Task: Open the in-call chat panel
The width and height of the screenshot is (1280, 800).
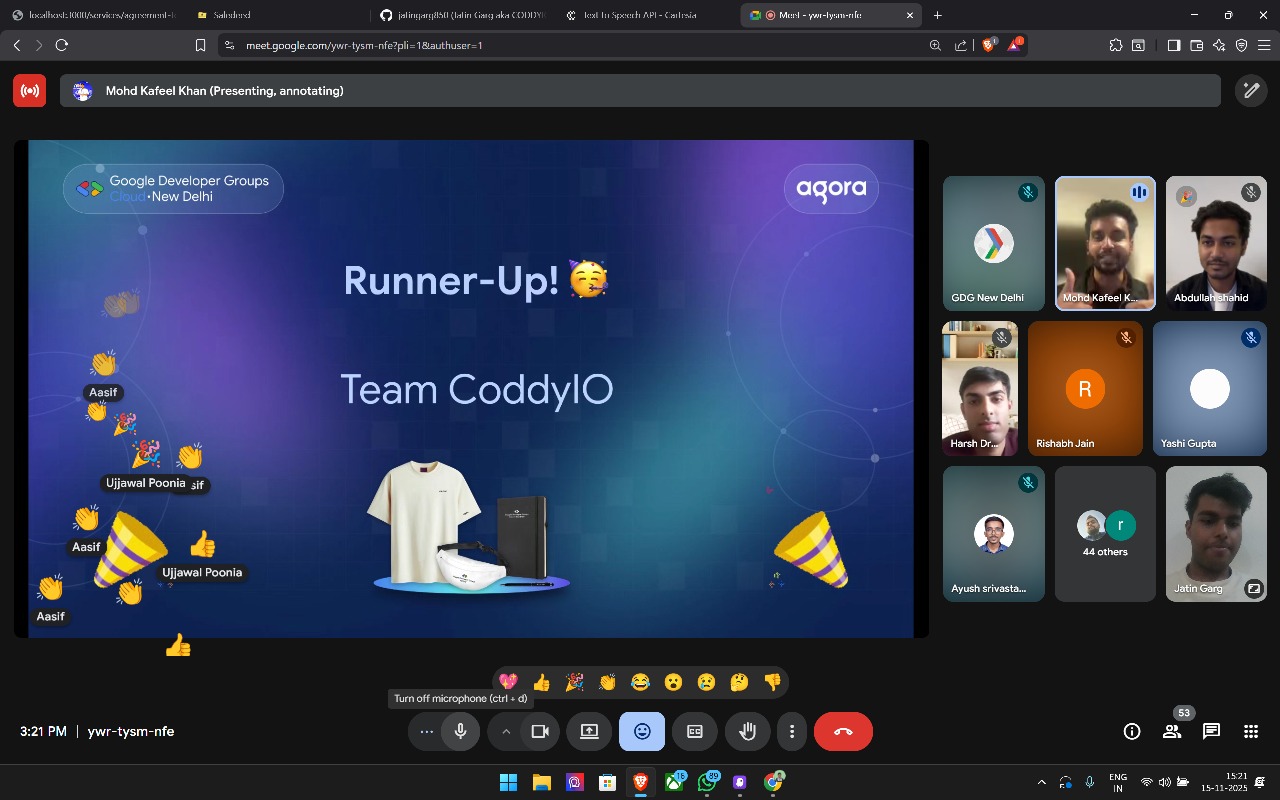Action: [x=1211, y=731]
